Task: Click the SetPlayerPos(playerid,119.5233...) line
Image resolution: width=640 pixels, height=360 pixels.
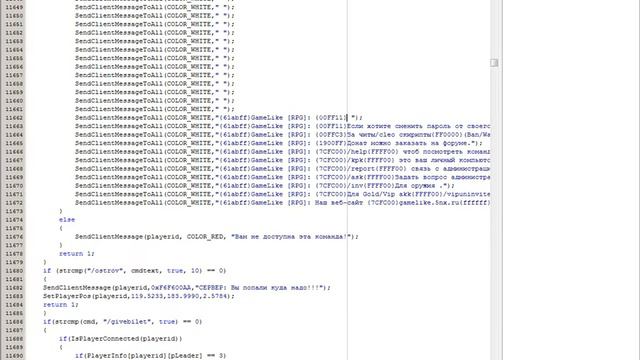Action: [139, 296]
